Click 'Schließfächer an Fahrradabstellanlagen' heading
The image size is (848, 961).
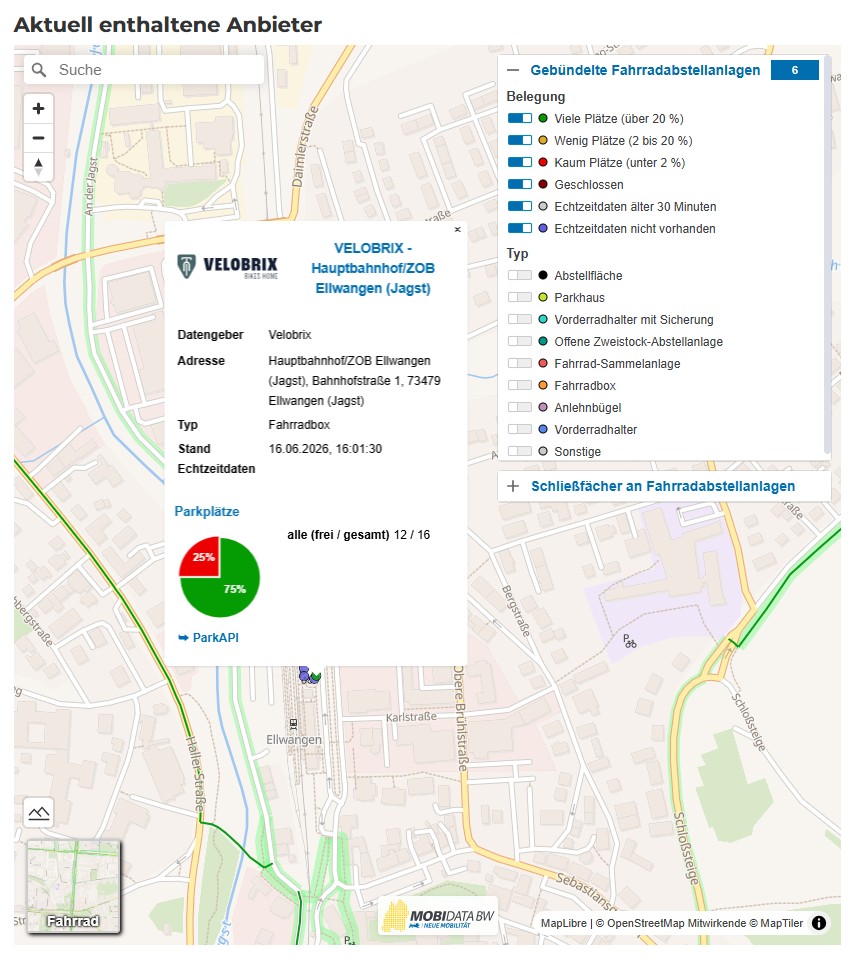(x=663, y=486)
